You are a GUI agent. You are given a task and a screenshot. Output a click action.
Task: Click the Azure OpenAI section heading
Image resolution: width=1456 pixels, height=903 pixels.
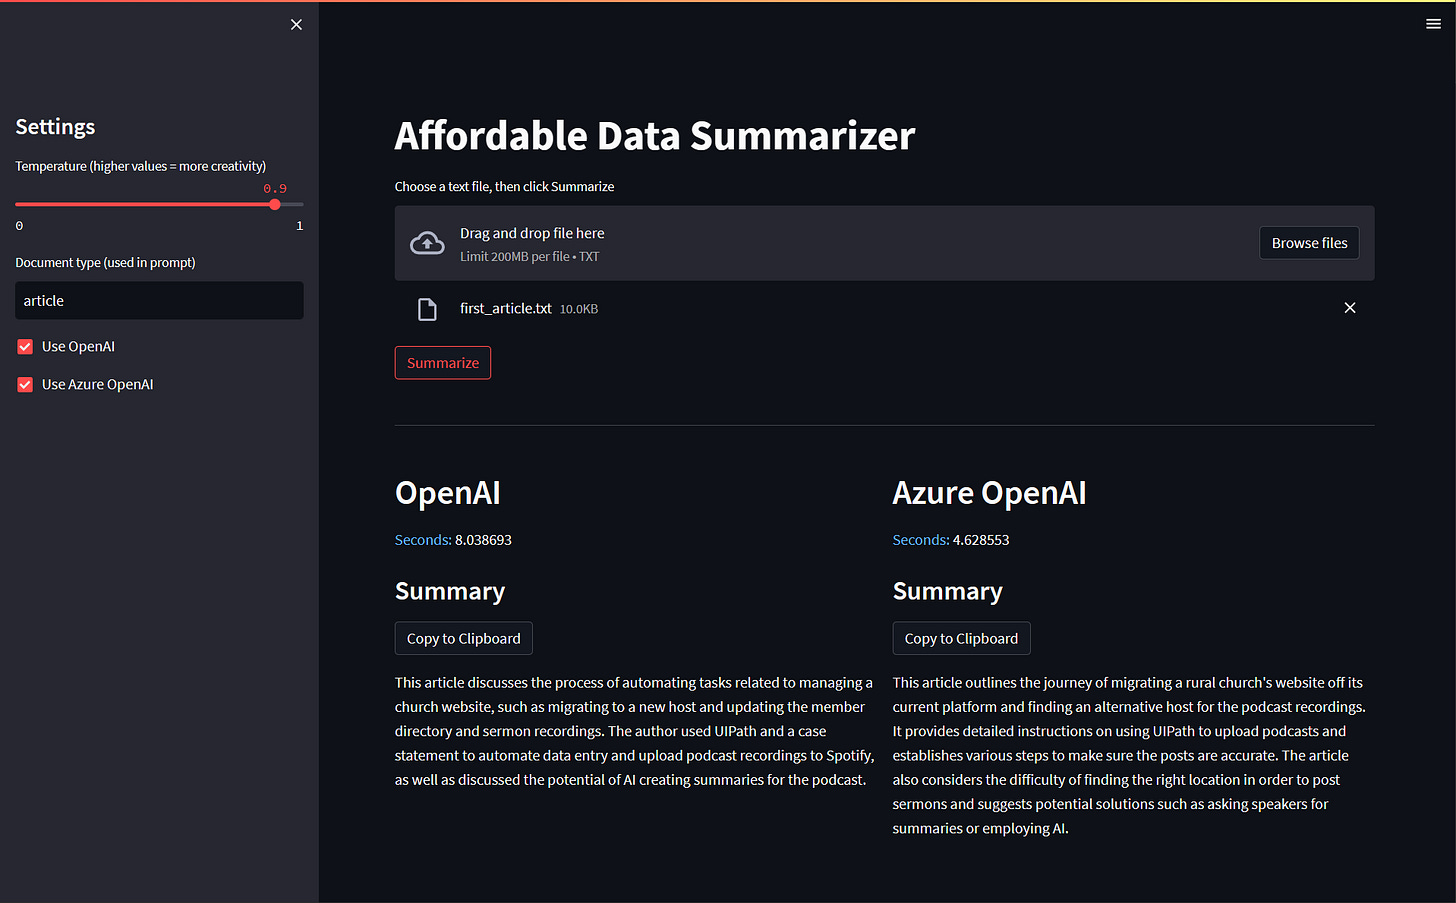989,493
